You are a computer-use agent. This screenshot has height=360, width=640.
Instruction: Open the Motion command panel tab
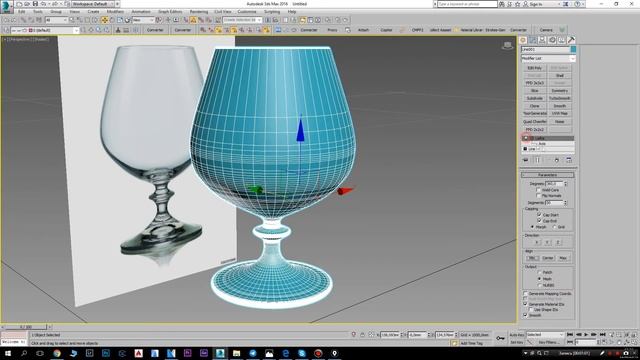tap(552, 40)
